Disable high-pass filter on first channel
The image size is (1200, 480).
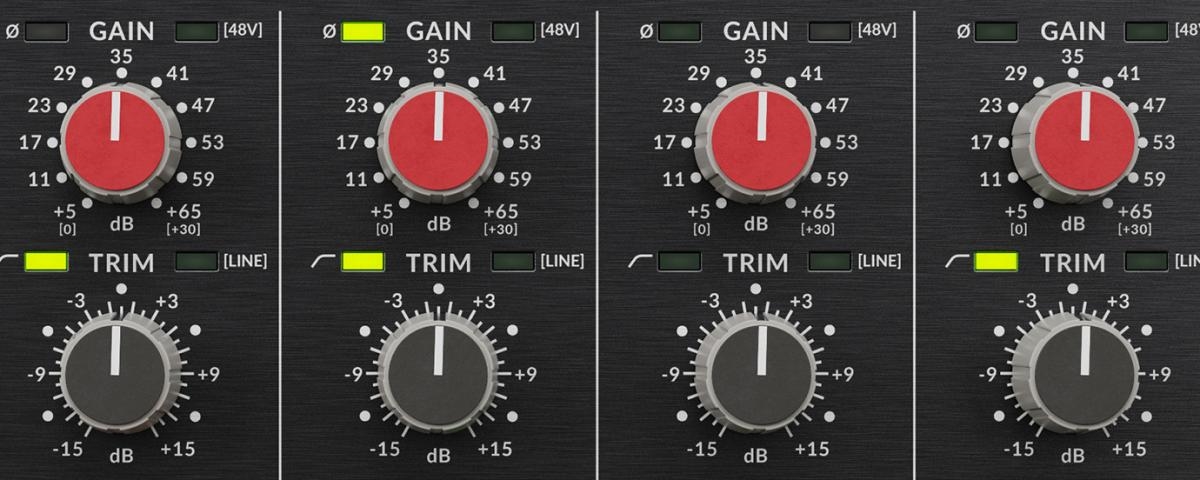pyautogui.click(x=46, y=262)
